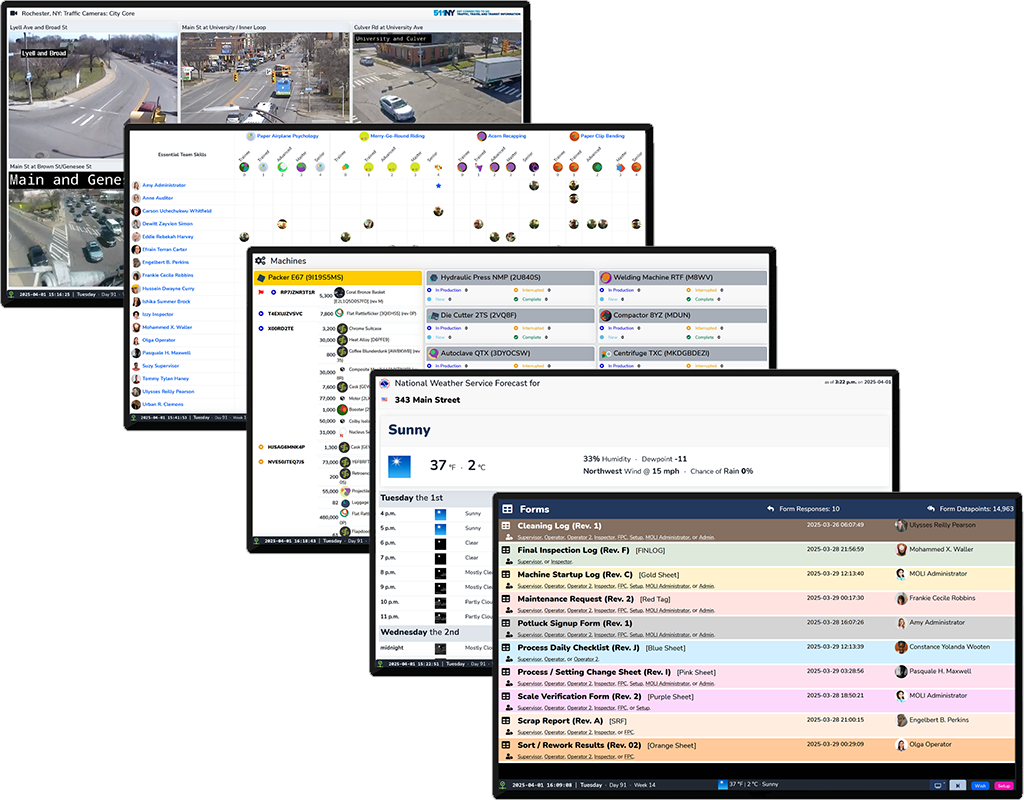Click the reply arrow beside Form Responses
The height and width of the screenshot is (800, 1024).
(x=771, y=509)
